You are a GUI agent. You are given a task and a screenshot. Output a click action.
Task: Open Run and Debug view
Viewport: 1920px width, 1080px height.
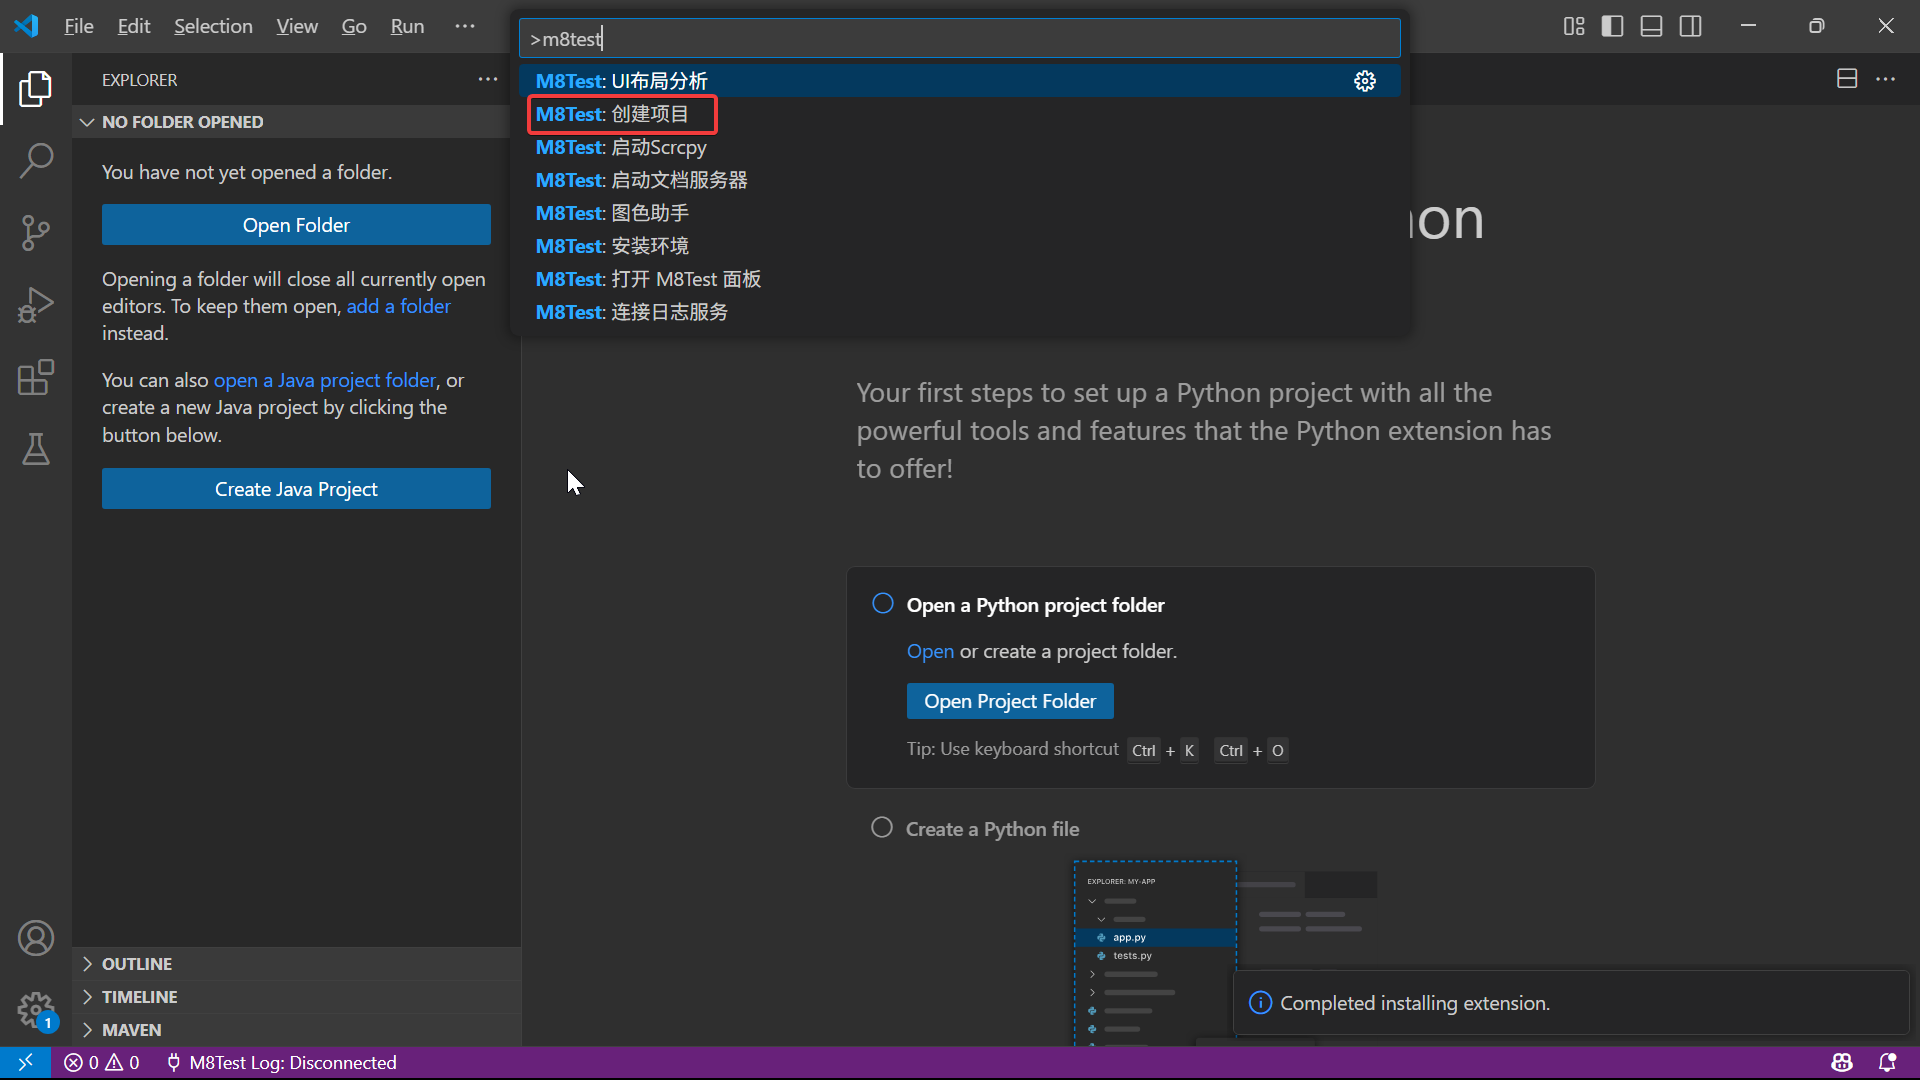pos(36,305)
